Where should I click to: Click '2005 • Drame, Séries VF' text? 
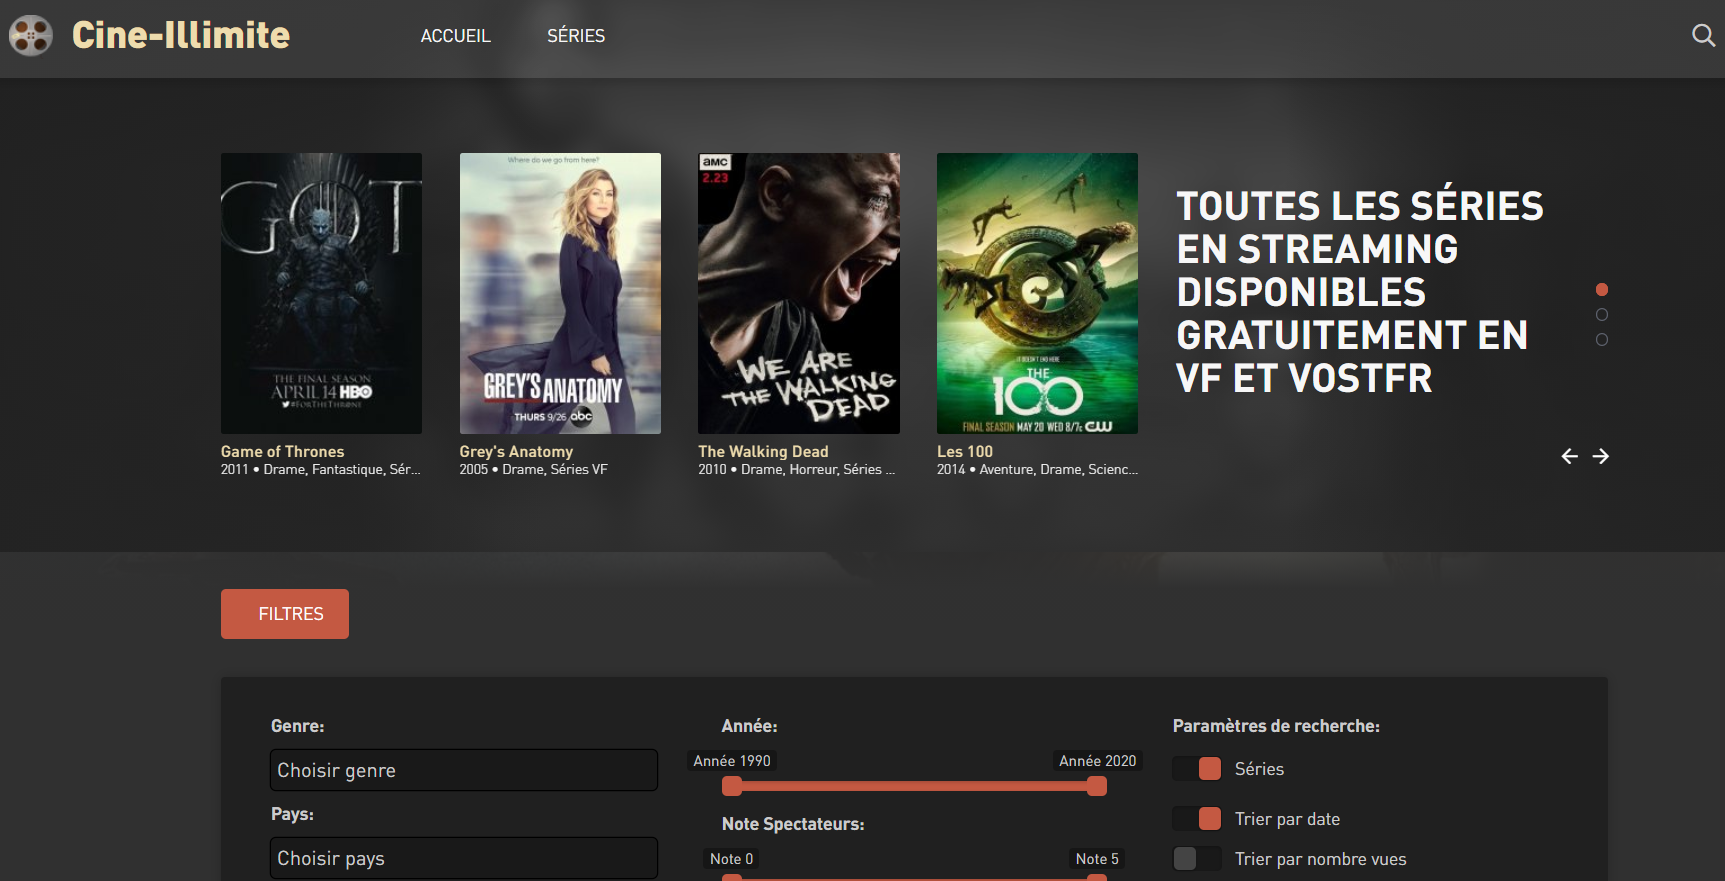534,470
